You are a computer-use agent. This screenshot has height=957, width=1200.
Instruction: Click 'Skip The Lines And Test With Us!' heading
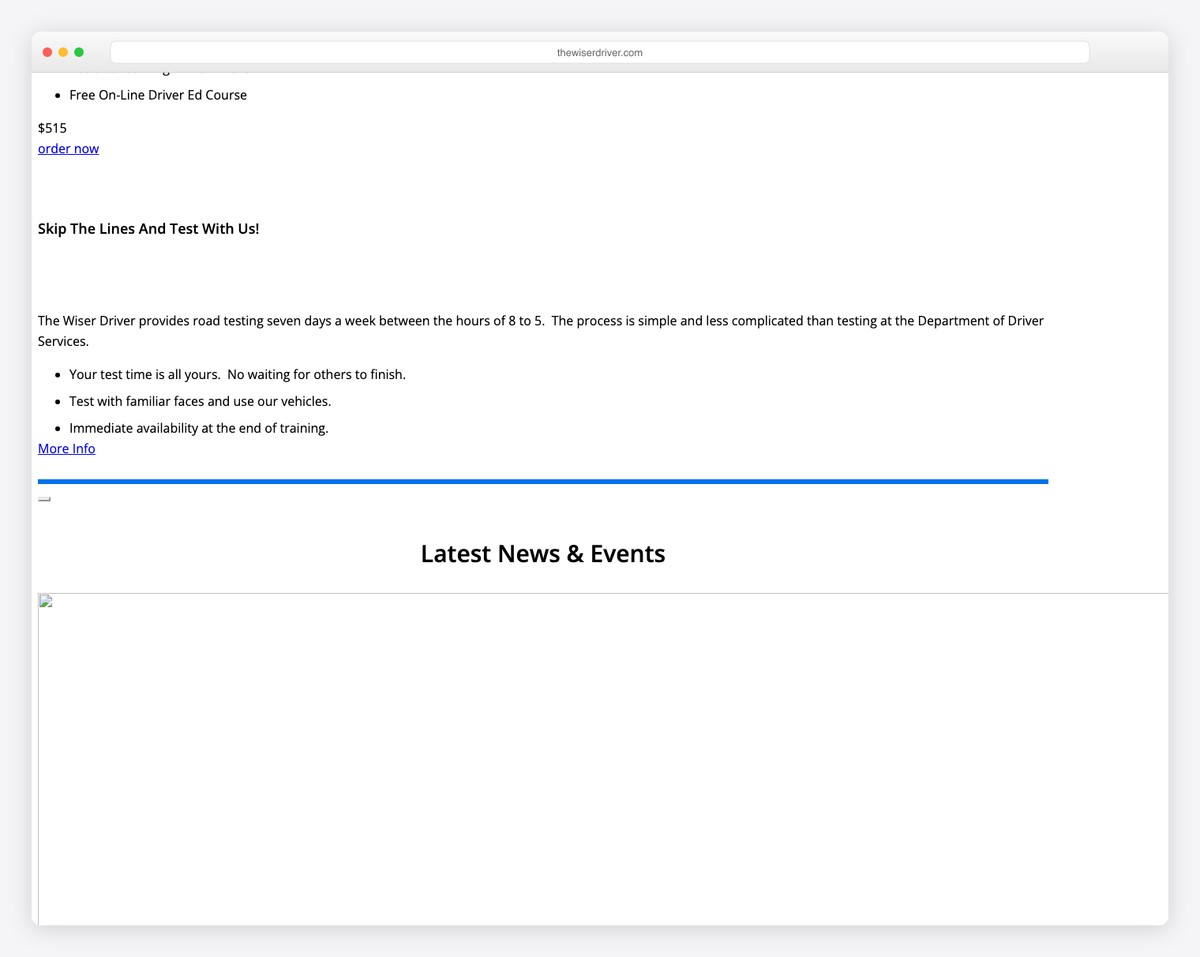click(148, 228)
